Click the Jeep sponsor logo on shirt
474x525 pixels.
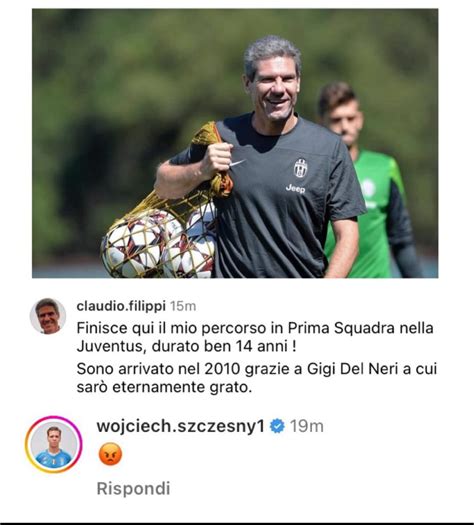[x=296, y=189]
